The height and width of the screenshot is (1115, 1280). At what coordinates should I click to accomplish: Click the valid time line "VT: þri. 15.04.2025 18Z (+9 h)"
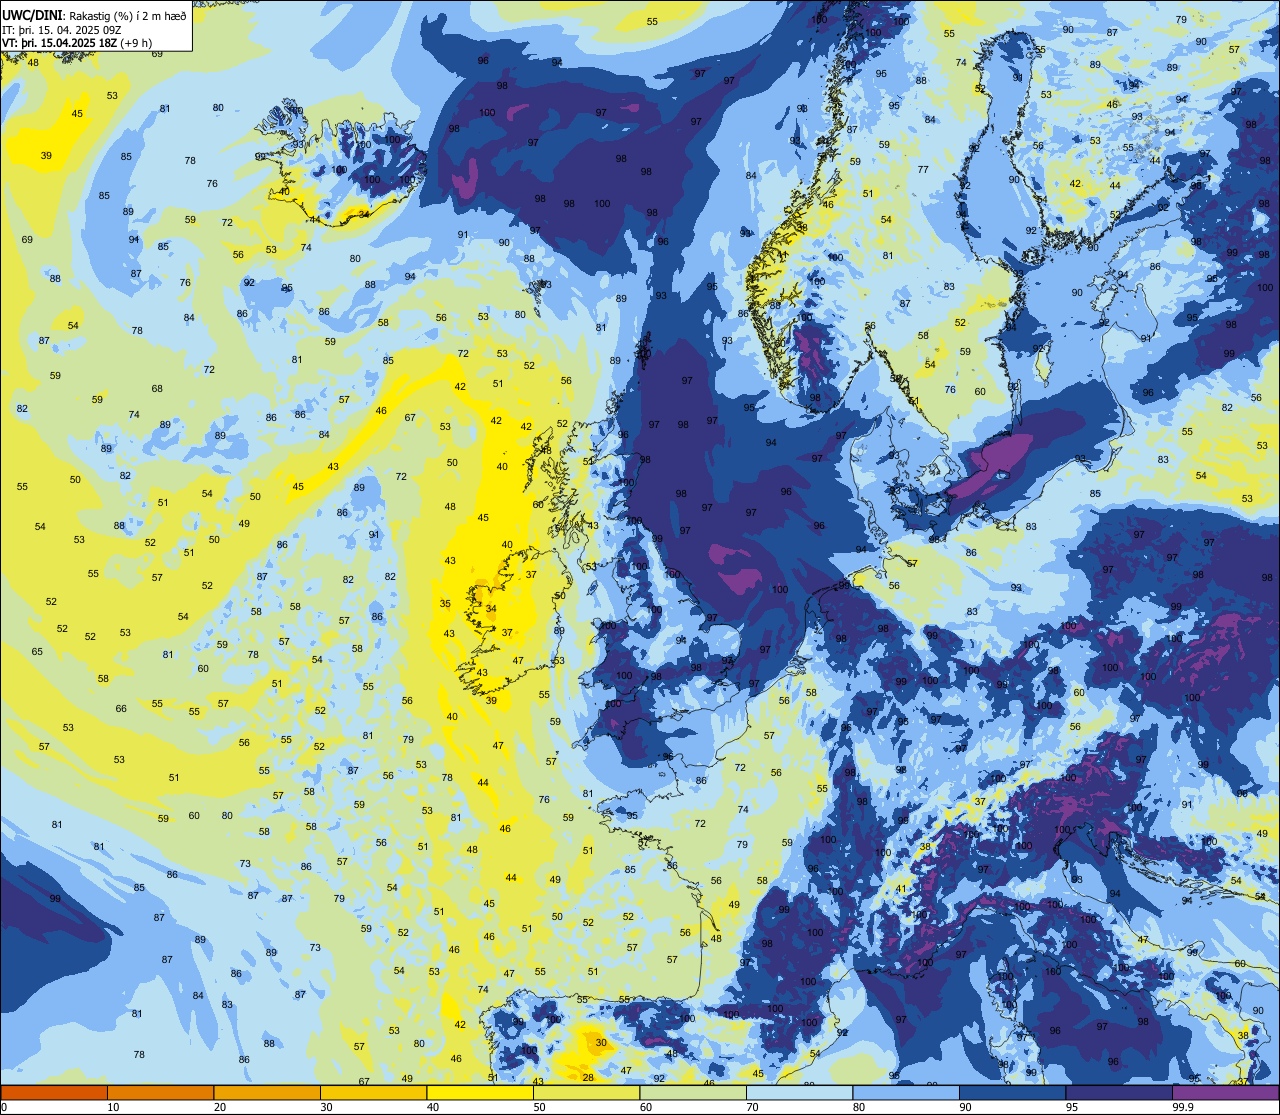(x=77, y=43)
